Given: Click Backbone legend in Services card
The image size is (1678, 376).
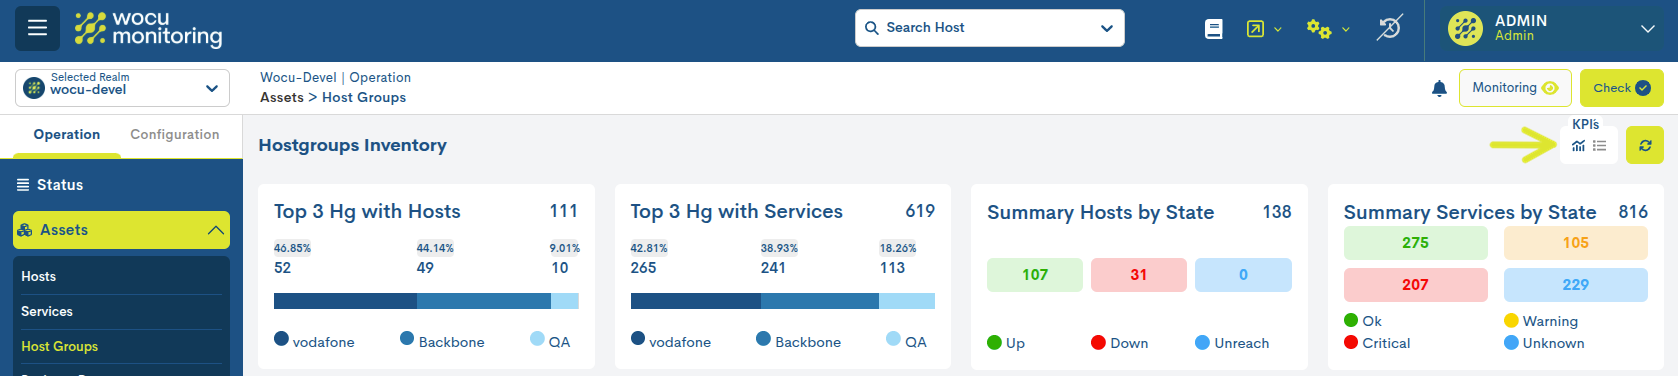Looking at the screenshot, I should click(x=798, y=341).
